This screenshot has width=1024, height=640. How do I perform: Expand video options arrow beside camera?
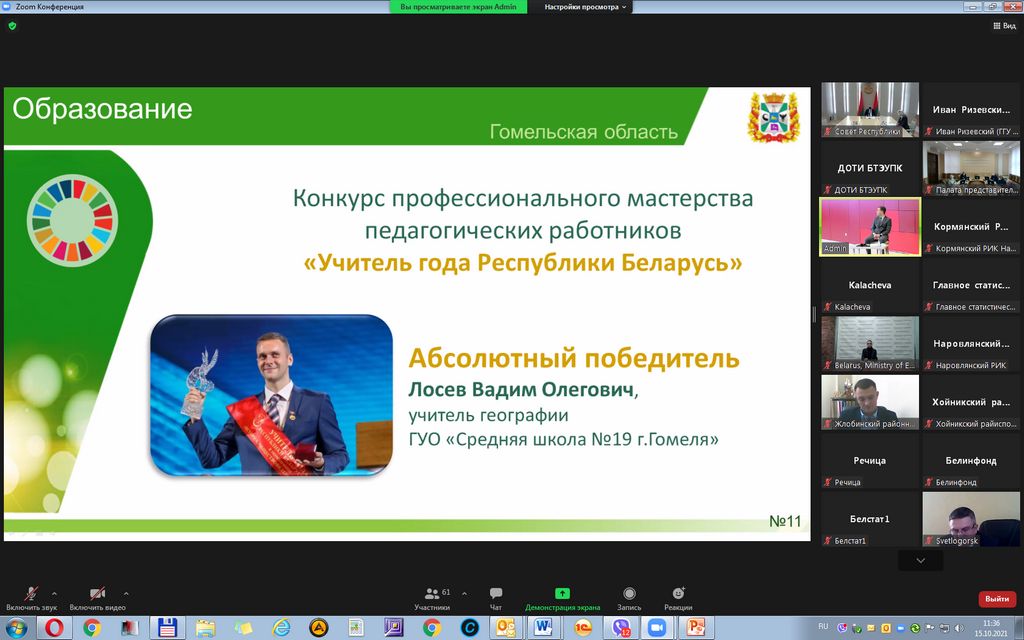coord(125,593)
